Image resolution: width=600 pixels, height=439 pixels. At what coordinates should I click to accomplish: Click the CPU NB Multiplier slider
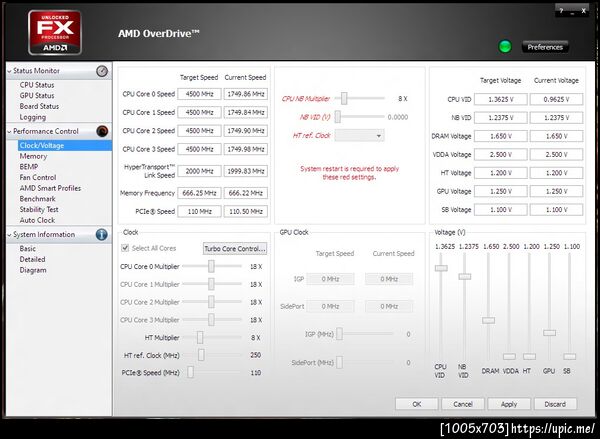point(344,98)
